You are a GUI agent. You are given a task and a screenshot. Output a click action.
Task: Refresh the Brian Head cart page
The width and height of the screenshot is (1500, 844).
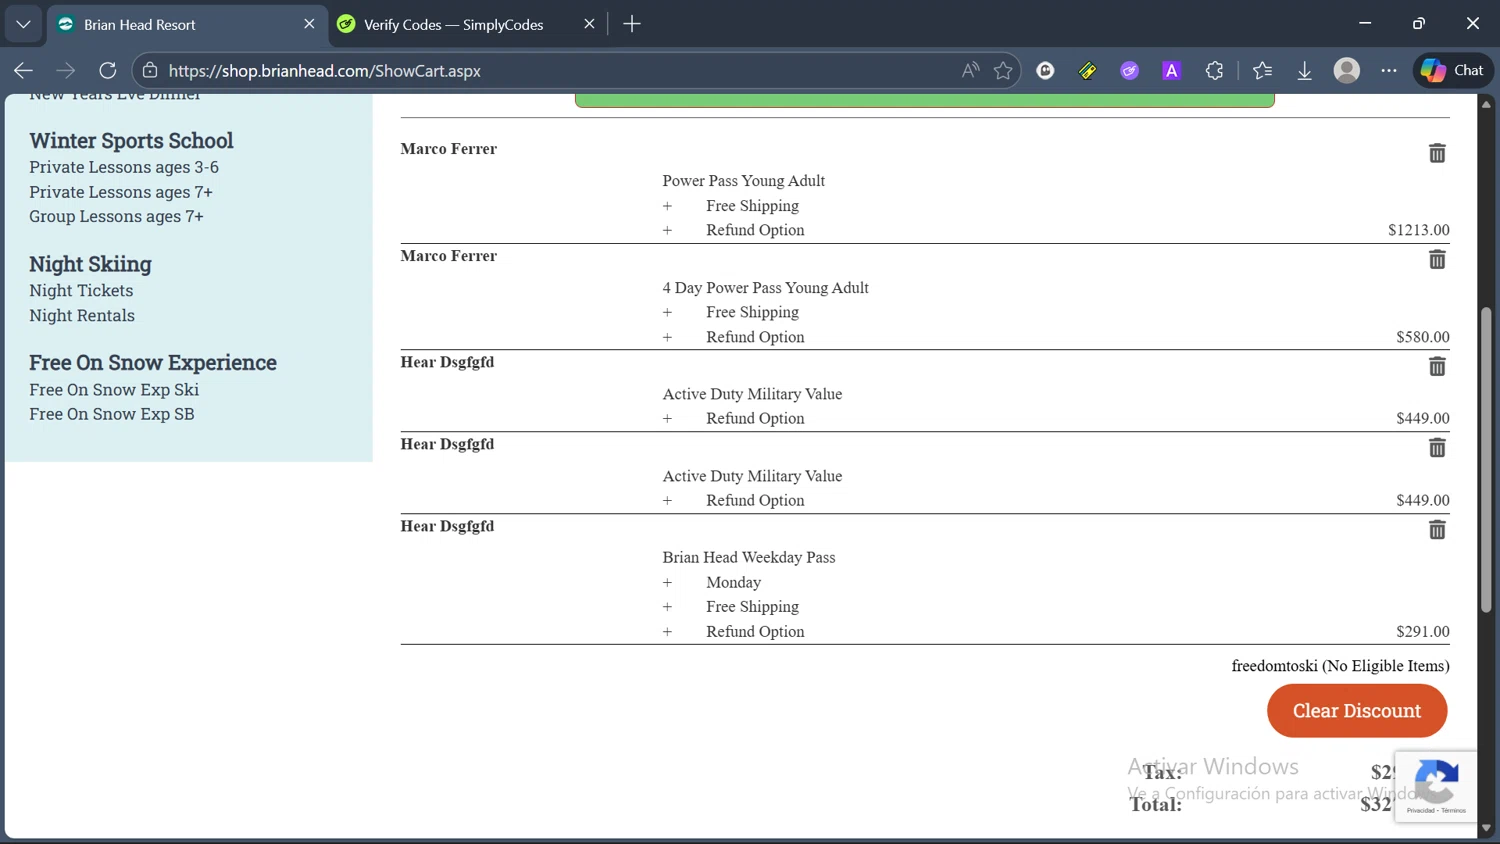(x=108, y=71)
